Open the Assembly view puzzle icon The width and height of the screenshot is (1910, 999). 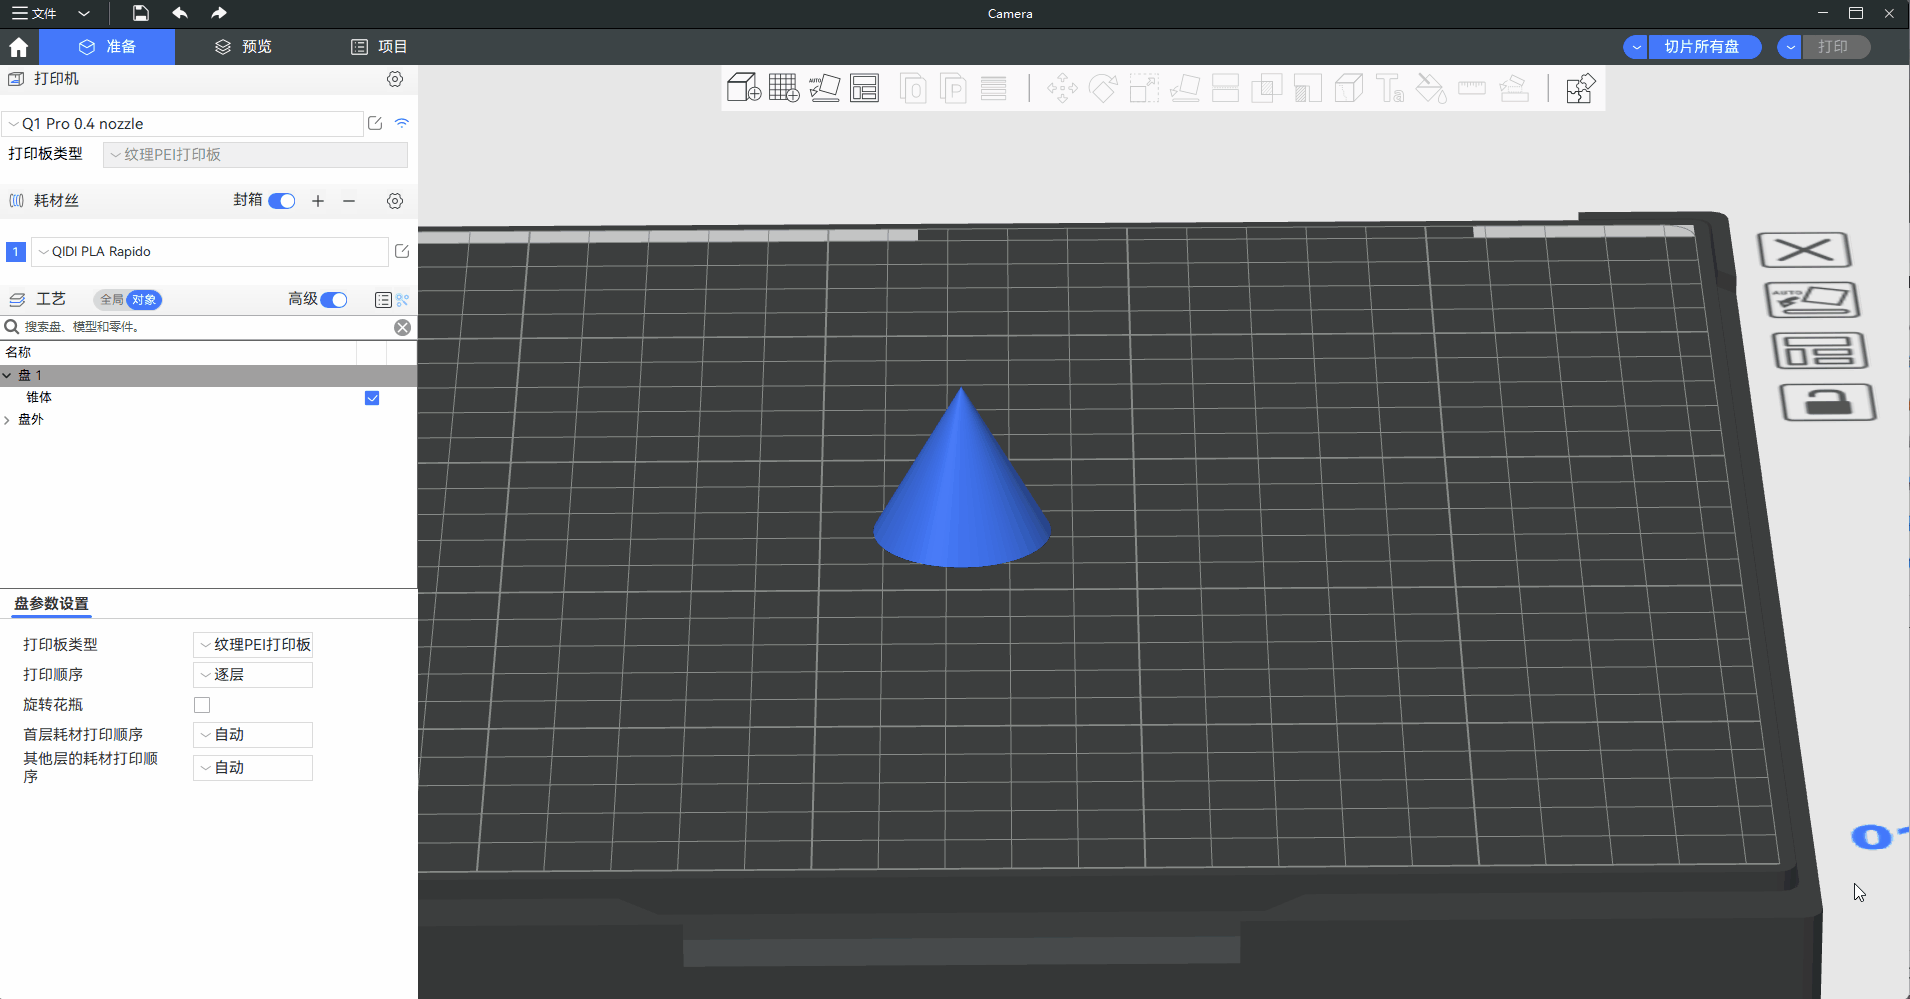pos(1580,88)
